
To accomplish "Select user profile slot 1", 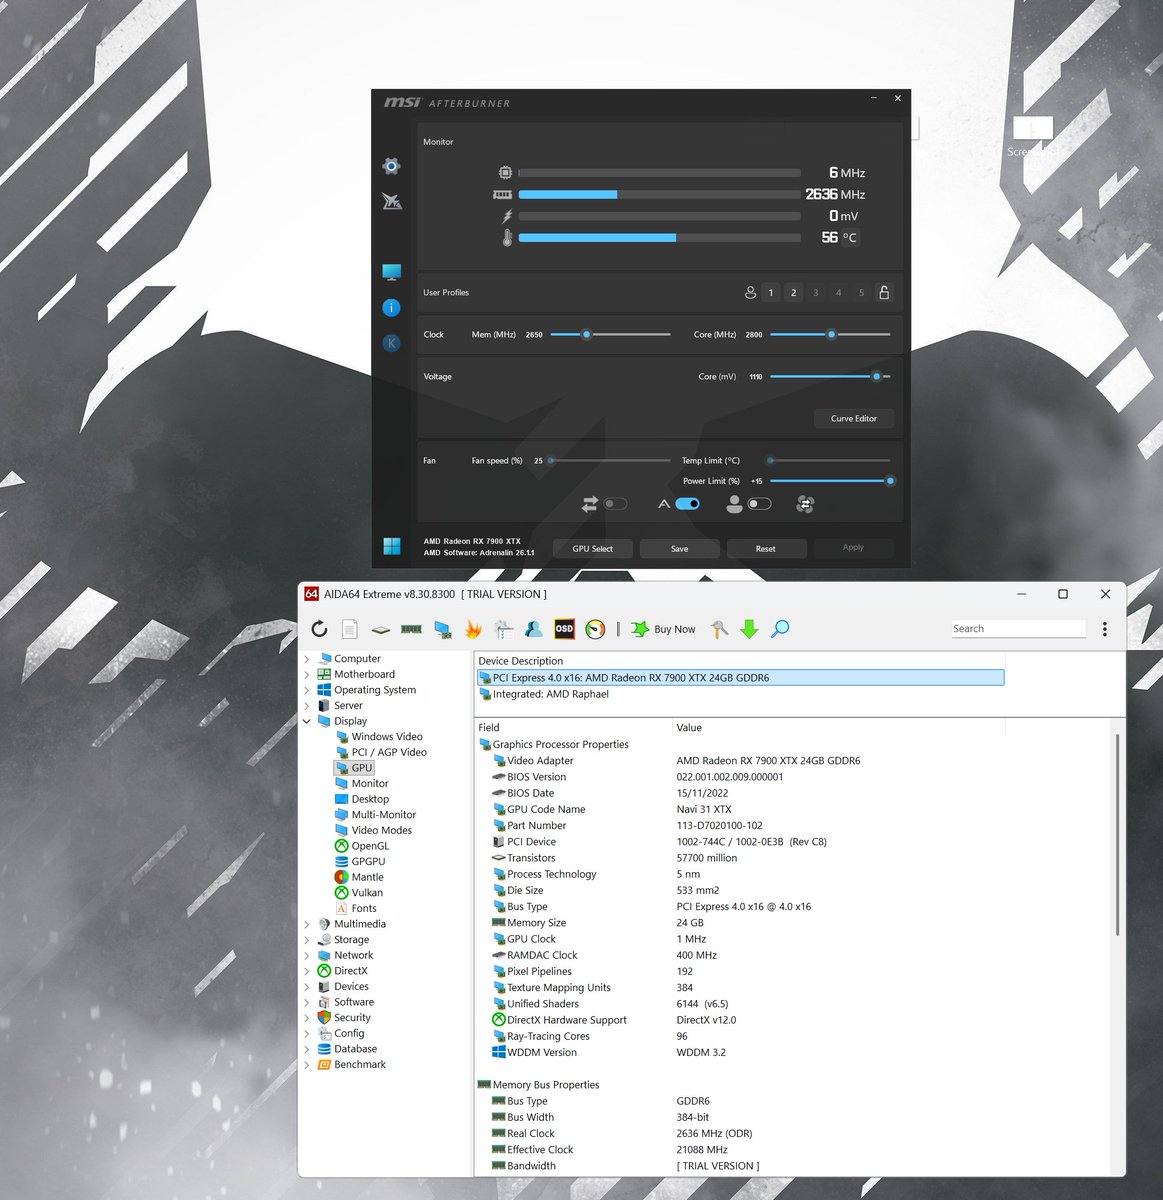I will (x=771, y=293).
